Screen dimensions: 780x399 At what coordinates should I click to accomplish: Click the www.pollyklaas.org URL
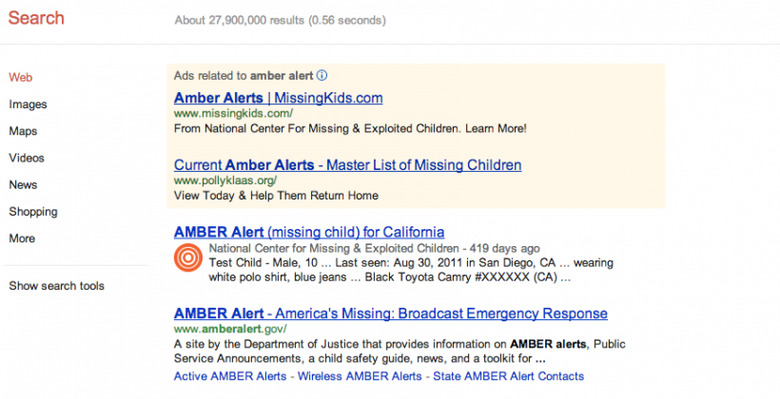pyautogui.click(x=225, y=181)
